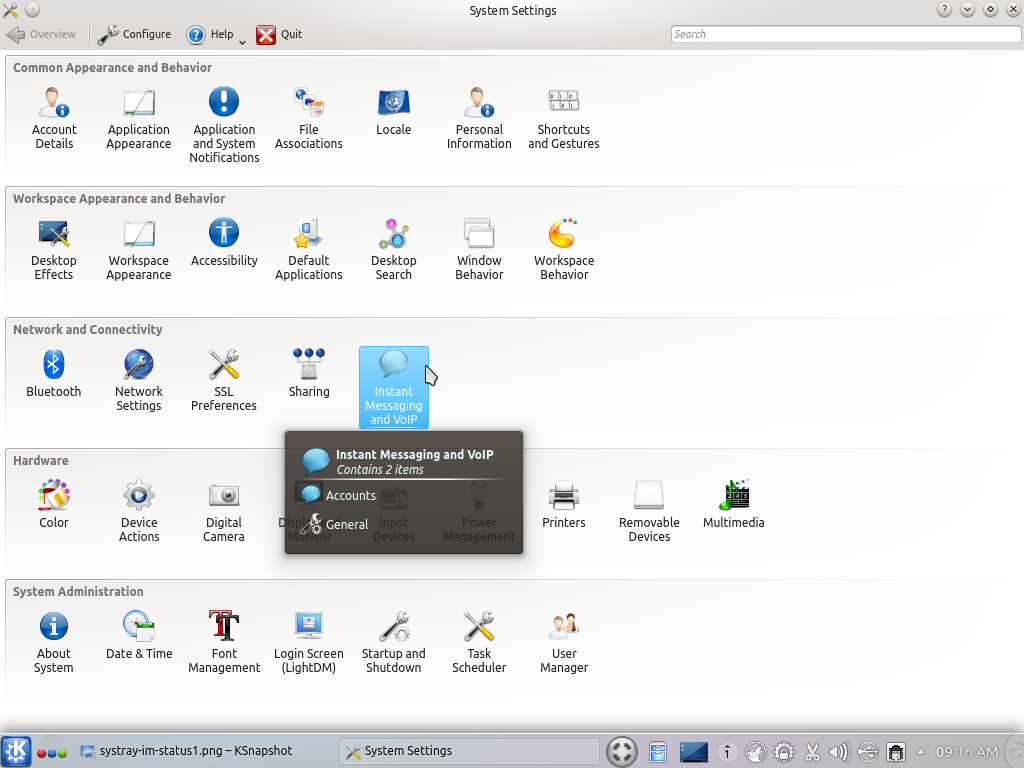The image size is (1024, 768).
Task: Click System Settings taskbar entry
Action: pos(469,751)
